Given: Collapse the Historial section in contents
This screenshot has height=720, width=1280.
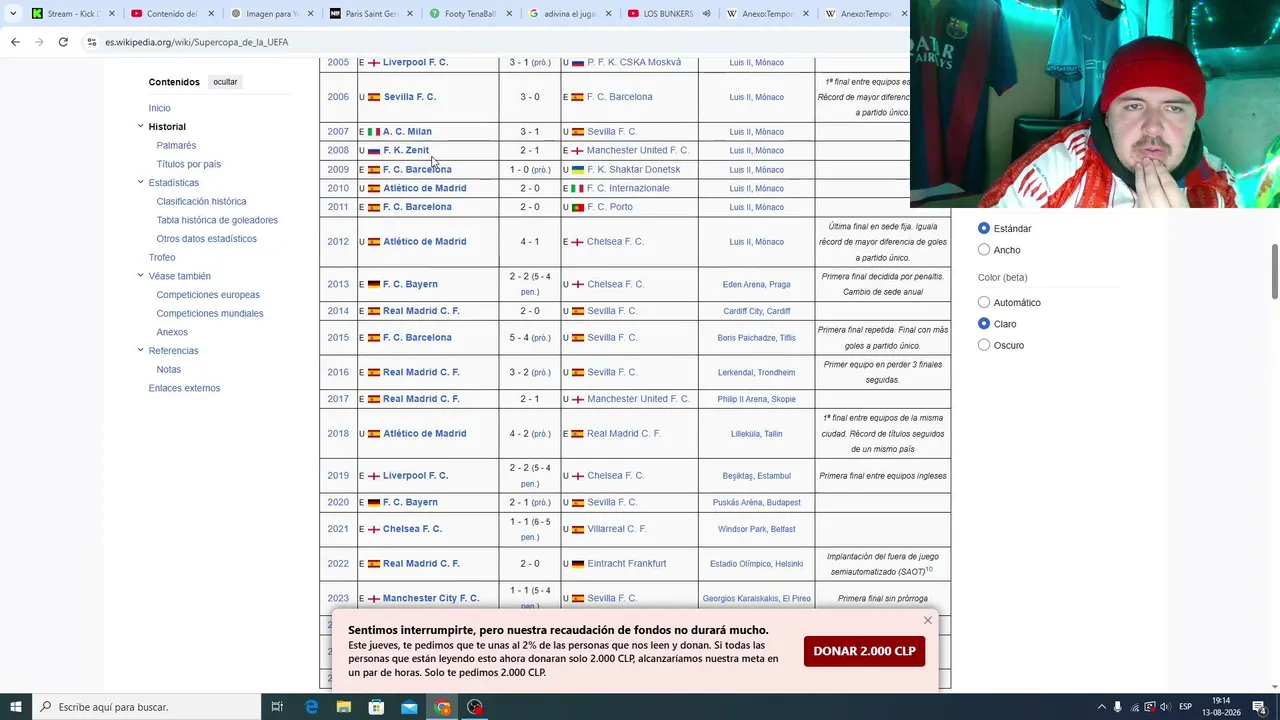Looking at the screenshot, I should pyautogui.click(x=140, y=126).
